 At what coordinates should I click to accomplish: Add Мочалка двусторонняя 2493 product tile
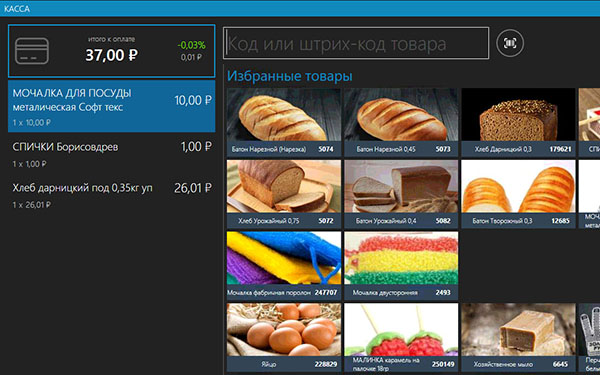pyautogui.click(x=401, y=266)
